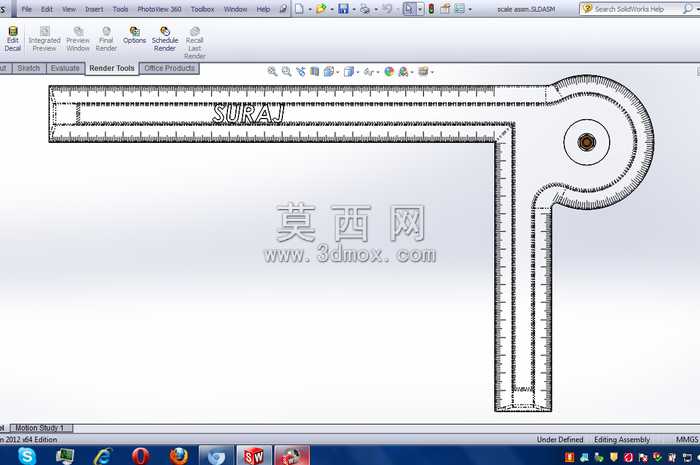The image size is (700, 465).
Task: Expand the New document dropdown arrow
Action: [x=309, y=9]
